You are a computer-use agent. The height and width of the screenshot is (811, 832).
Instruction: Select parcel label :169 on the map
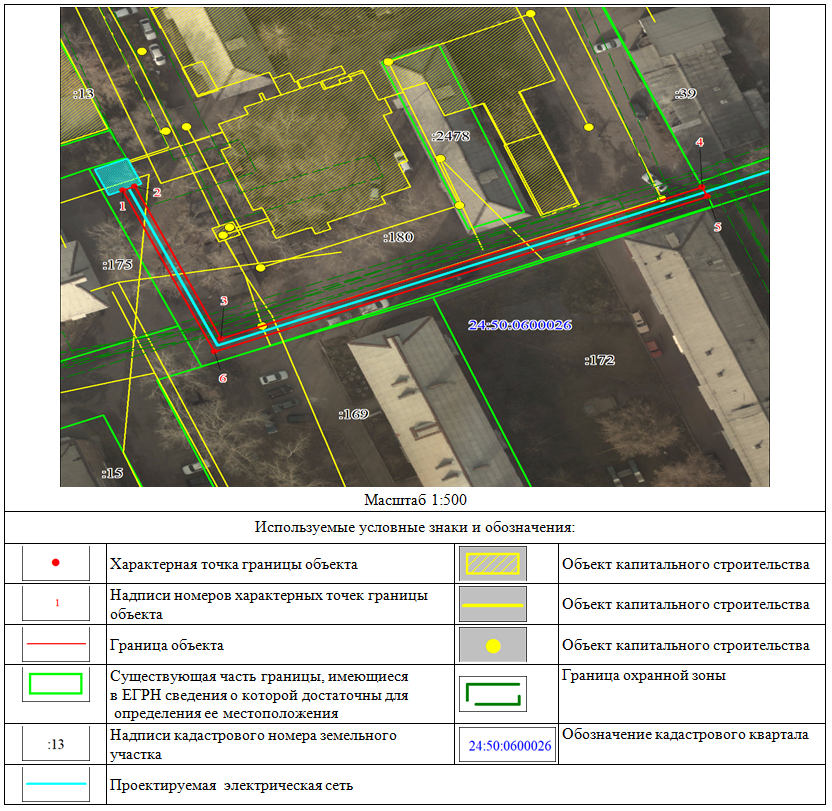353,413
